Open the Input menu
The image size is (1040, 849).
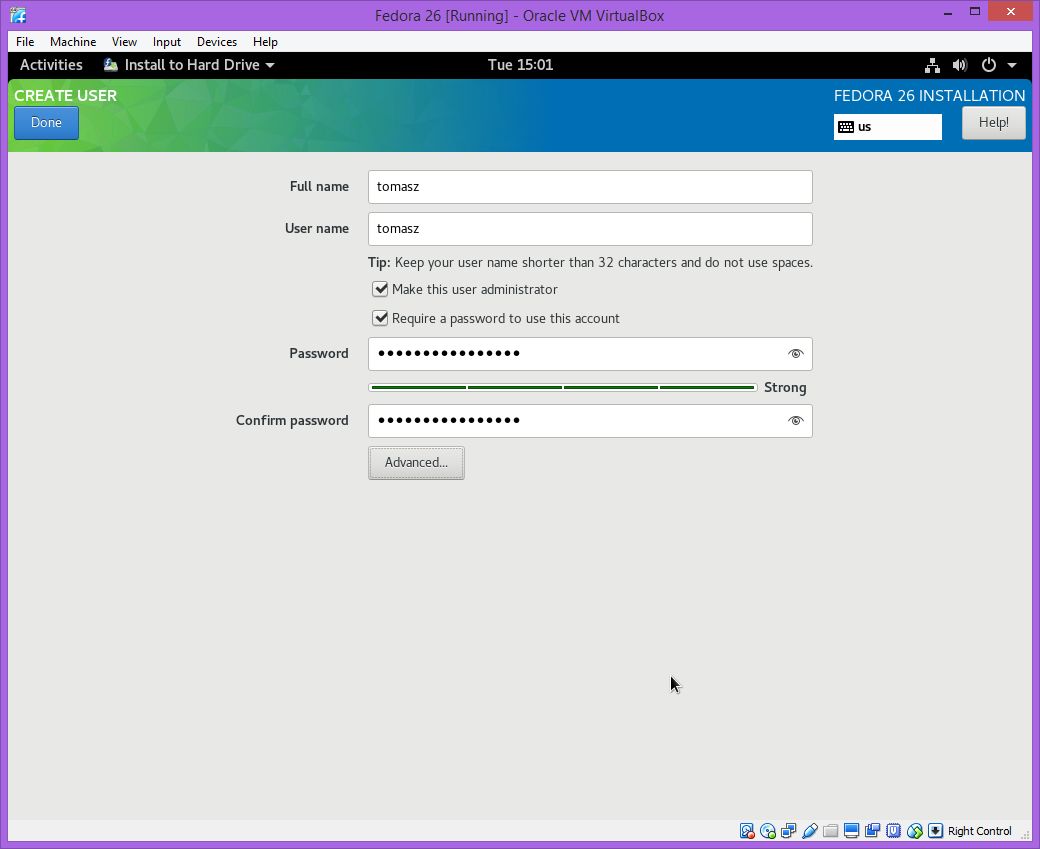pyautogui.click(x=166, y=42)
